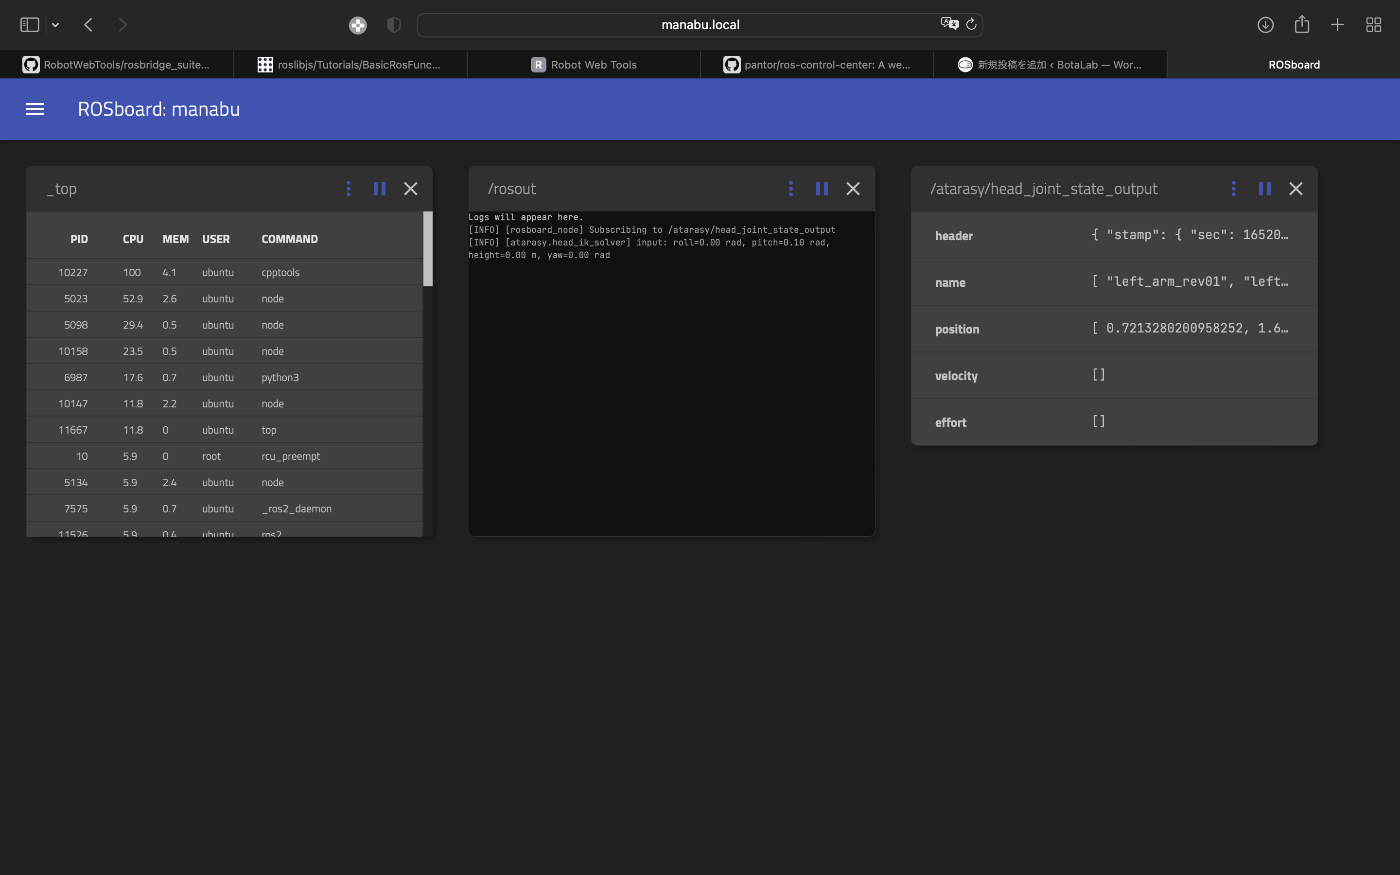
Task: Click the Share button
Action: pyautogui.click(x=1301, y=24)
